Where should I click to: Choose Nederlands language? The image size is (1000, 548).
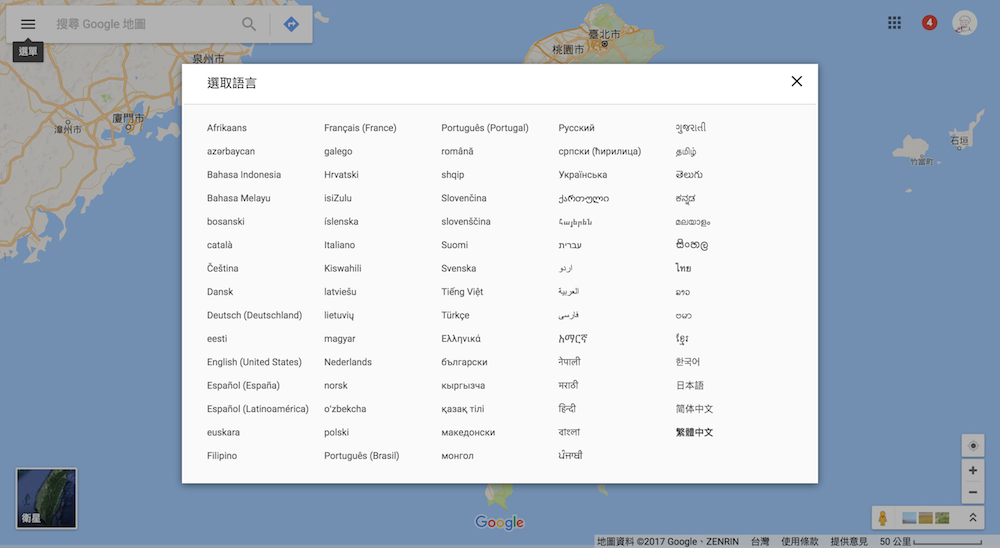click(348, 362)
